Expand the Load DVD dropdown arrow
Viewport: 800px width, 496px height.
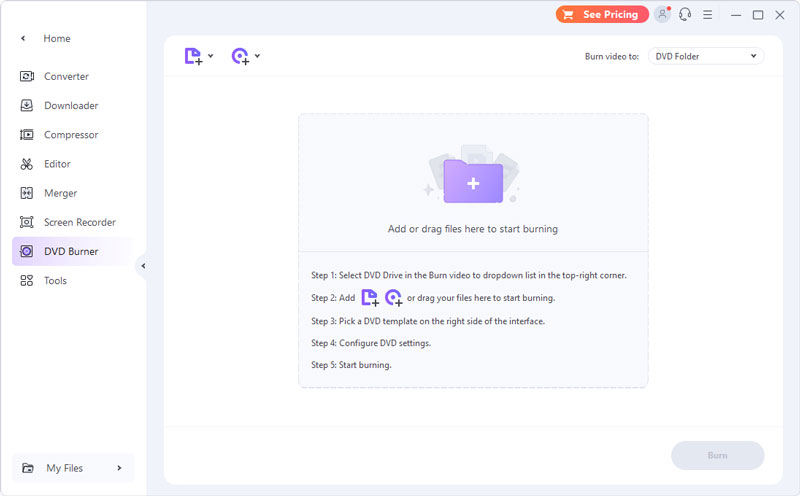coord(258,56)
